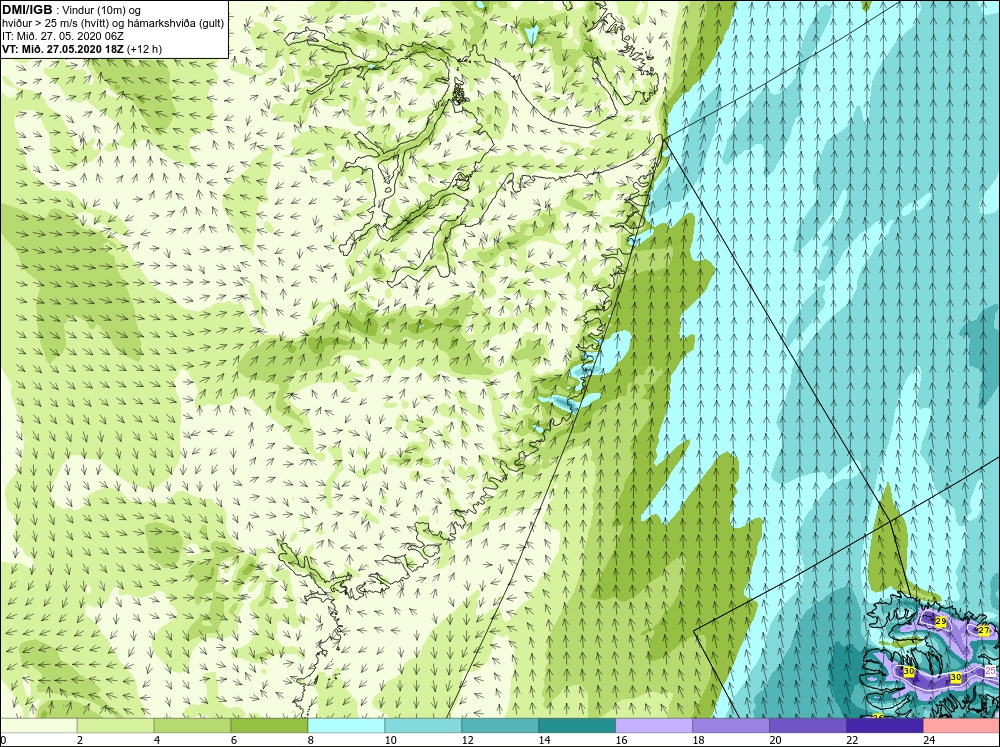Image resolution: width=1000 pixels, height=747 pixels.
Task: Click the white gust label 25
Action: [990, 670]
